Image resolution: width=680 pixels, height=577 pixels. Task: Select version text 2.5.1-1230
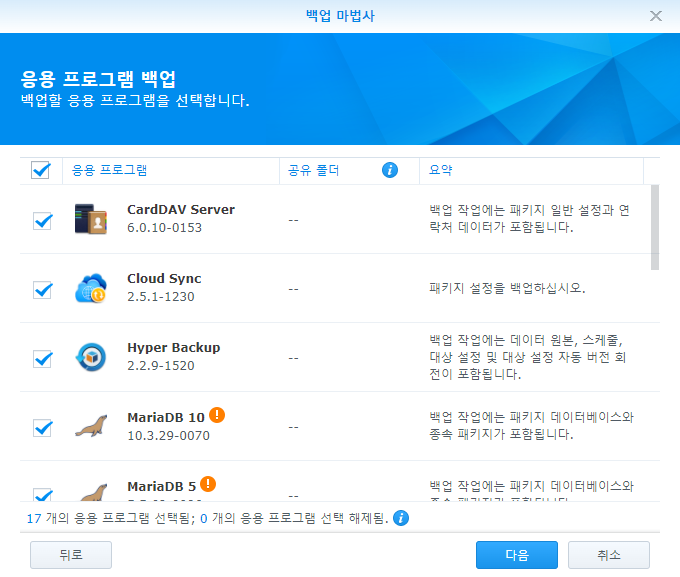click(161, 297)
